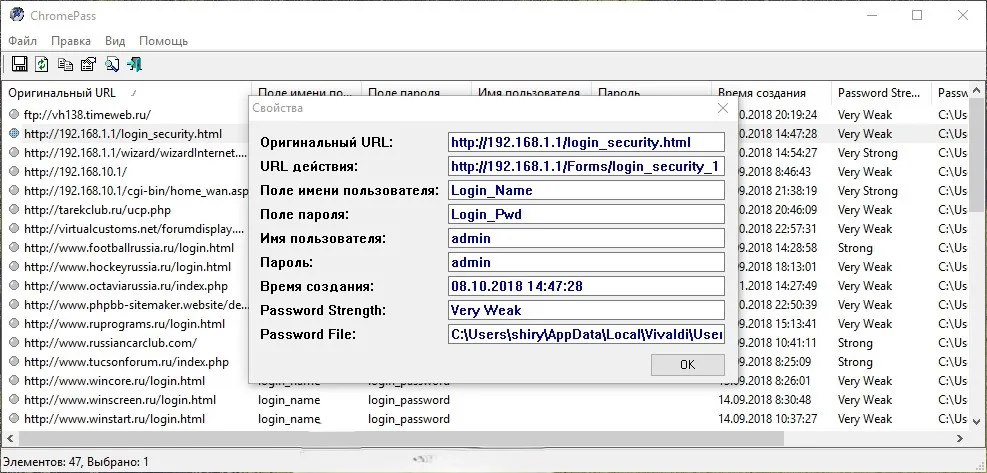Select row http://www.phpbb-sitemaker.website/de...
The width and height of the screenshot is (987, 473).
[x=136, y=304]
